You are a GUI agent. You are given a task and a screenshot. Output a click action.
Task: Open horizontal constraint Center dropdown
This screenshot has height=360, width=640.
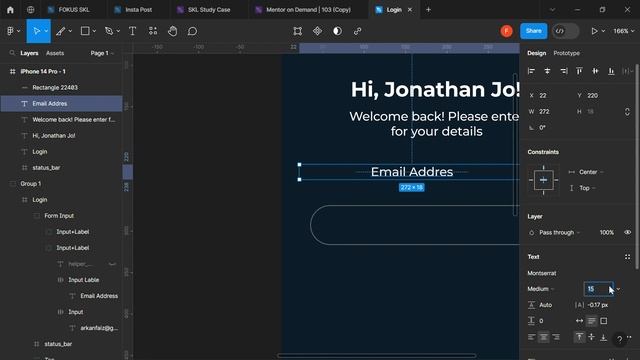[x=591, y=172]
